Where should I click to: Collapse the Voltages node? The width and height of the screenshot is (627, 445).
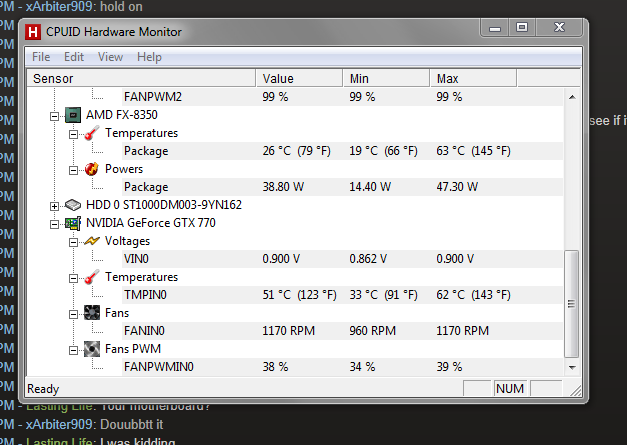(73, 242)
